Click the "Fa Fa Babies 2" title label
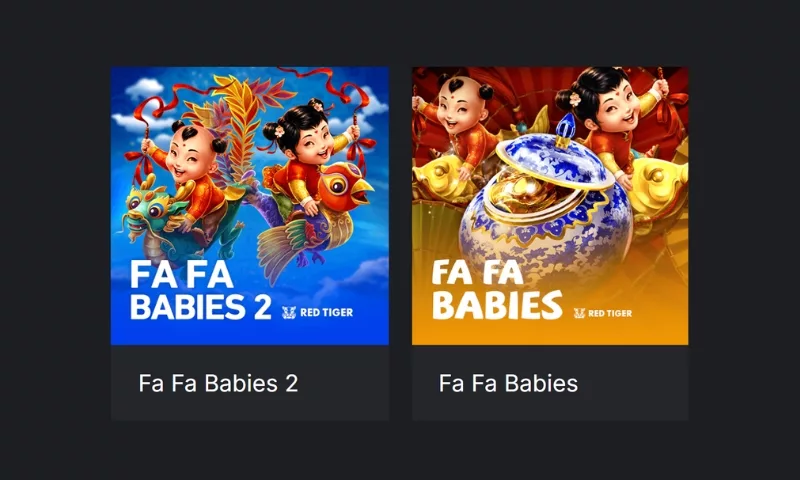 (x=218, y=384)
